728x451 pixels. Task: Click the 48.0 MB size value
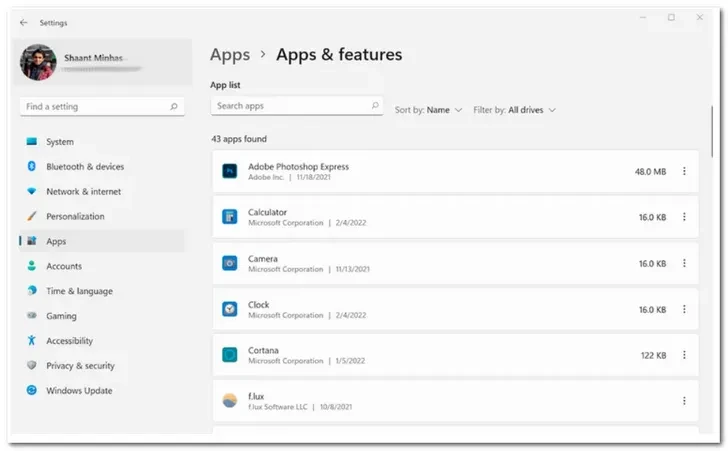pos(650,171)
